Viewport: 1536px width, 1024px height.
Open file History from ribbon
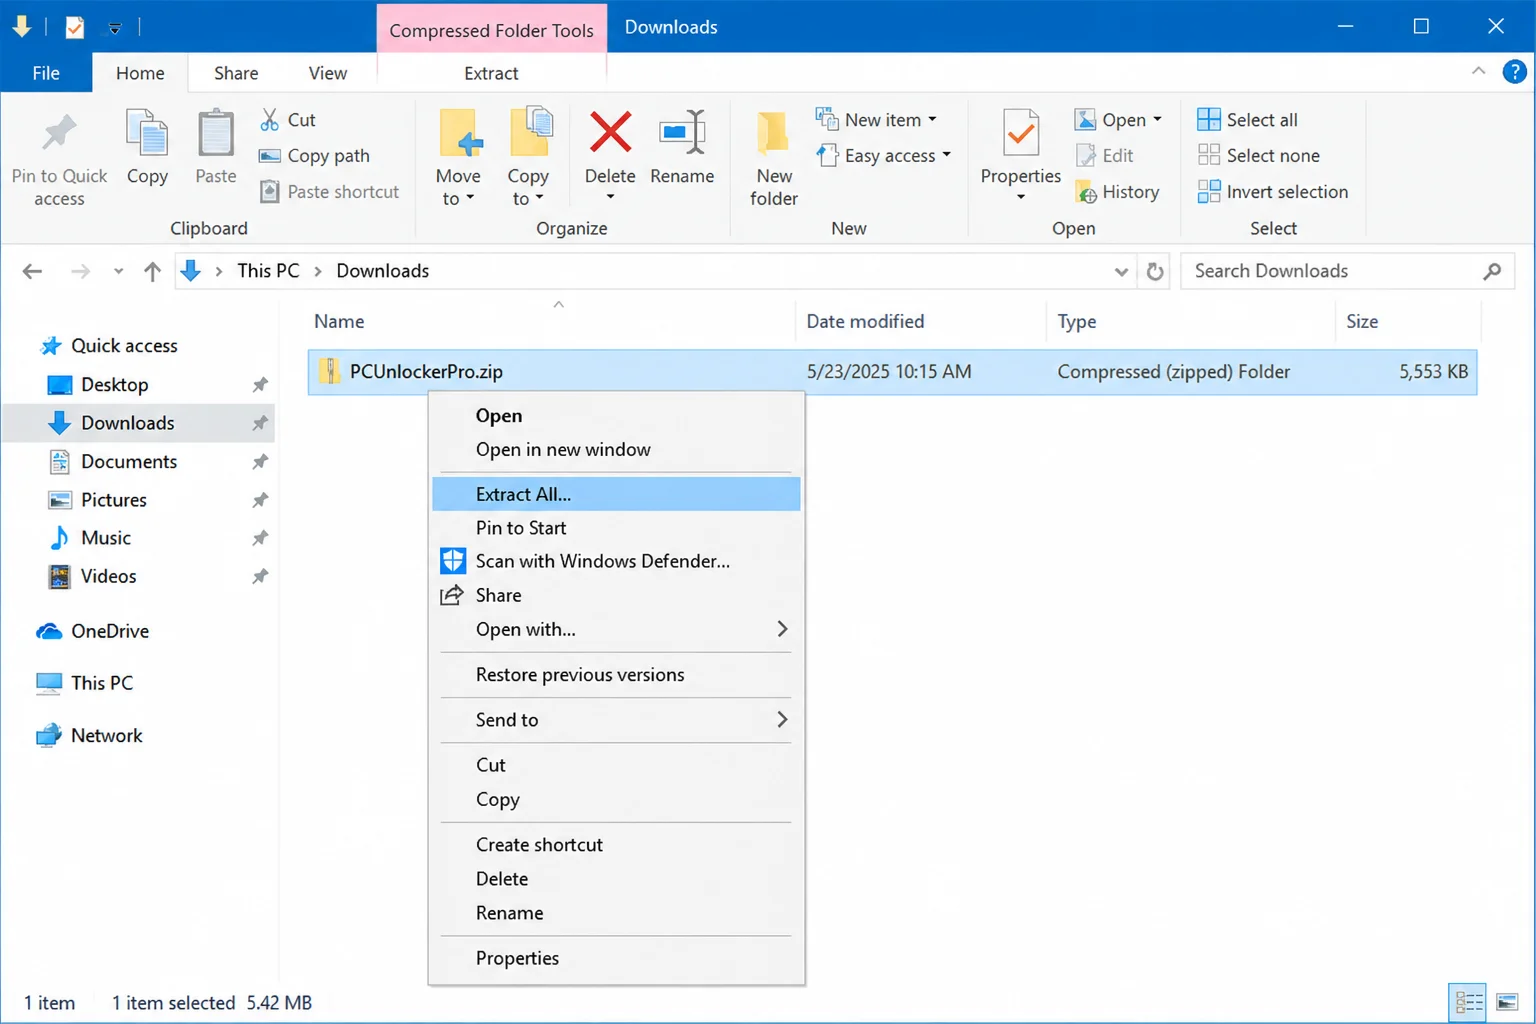(x=1117, y=192)
